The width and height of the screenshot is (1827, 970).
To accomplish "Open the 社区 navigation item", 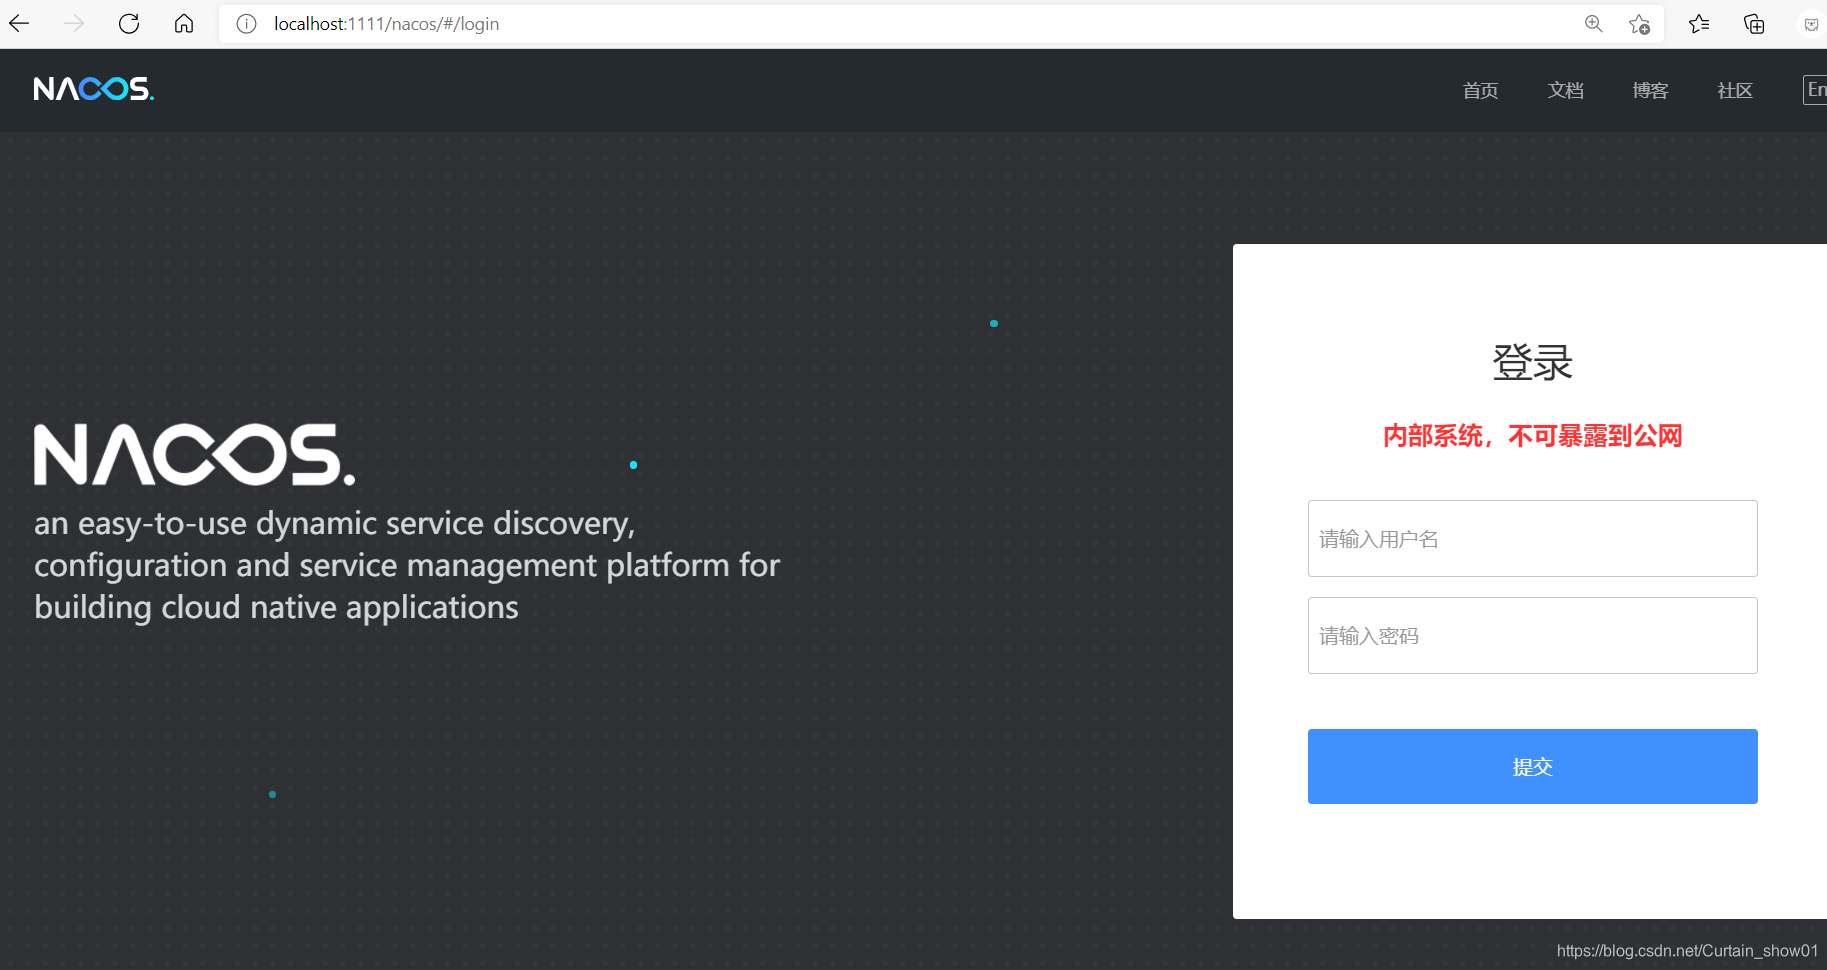I will pos(1735,91).
